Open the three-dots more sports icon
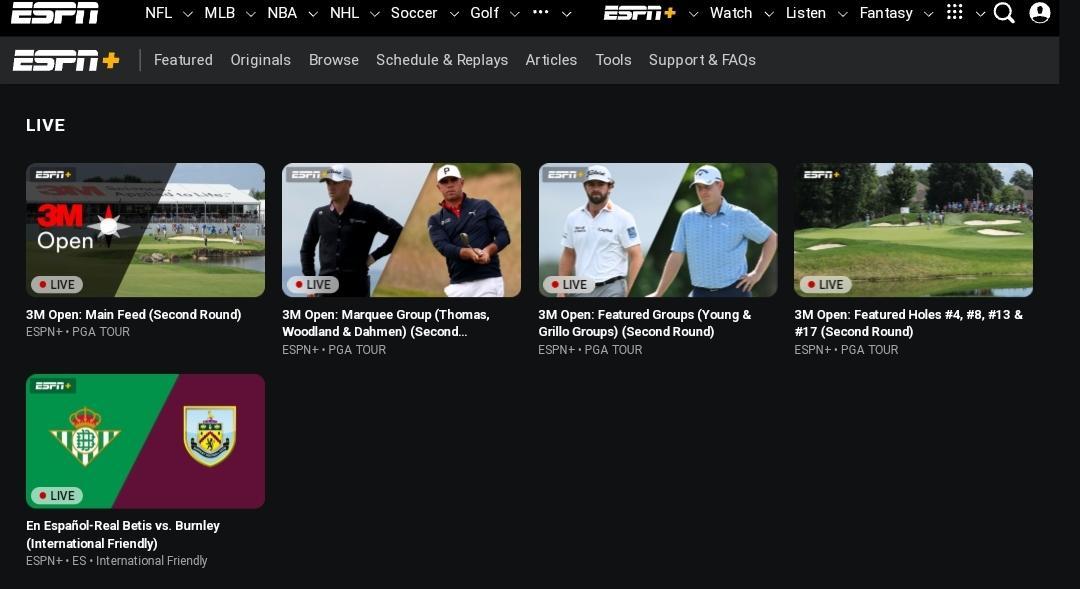 tap(541, 12)
